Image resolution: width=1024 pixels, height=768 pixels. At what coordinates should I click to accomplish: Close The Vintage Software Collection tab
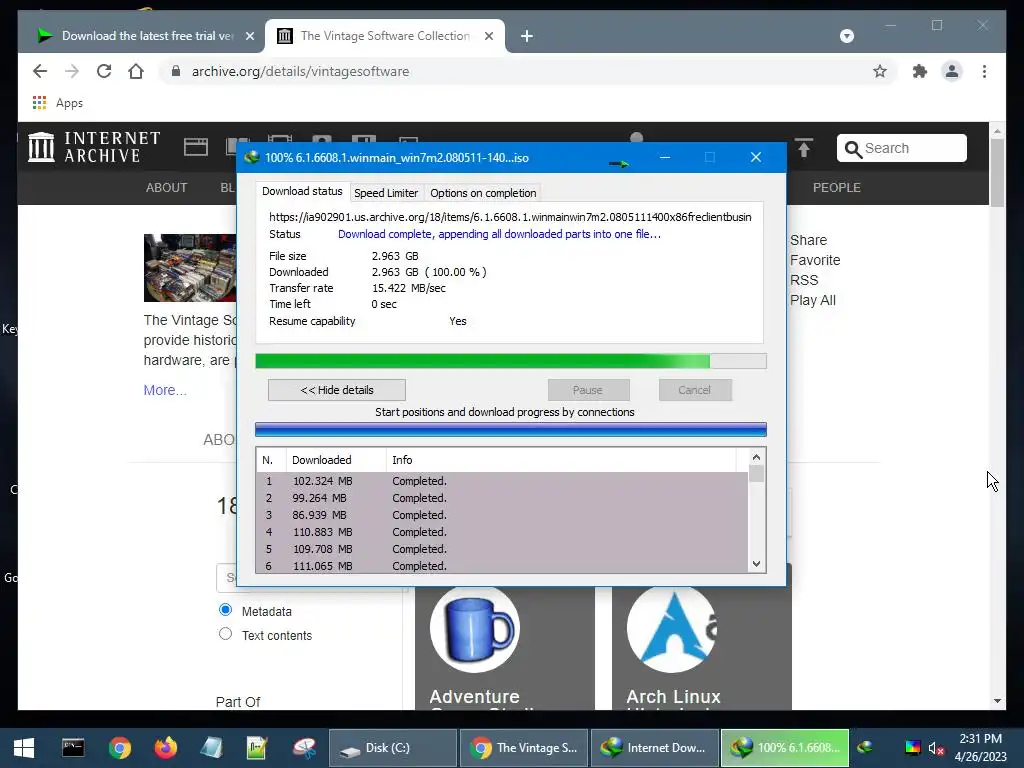(x=488, y=36)
